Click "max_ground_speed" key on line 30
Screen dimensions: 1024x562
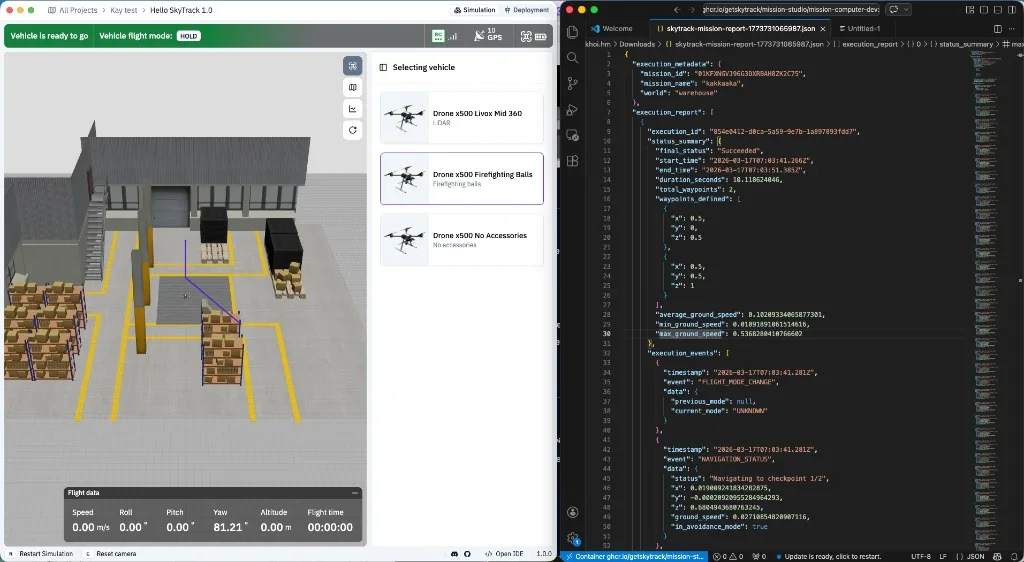(x=690, y=334)
